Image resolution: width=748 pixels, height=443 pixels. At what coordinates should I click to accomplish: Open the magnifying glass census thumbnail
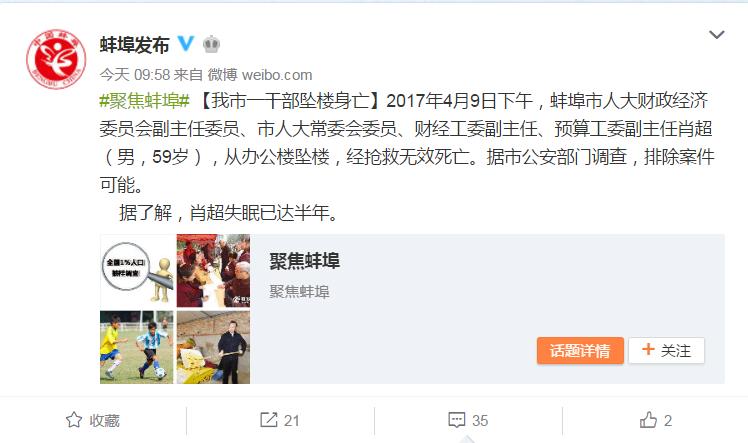tap(136, 270)
